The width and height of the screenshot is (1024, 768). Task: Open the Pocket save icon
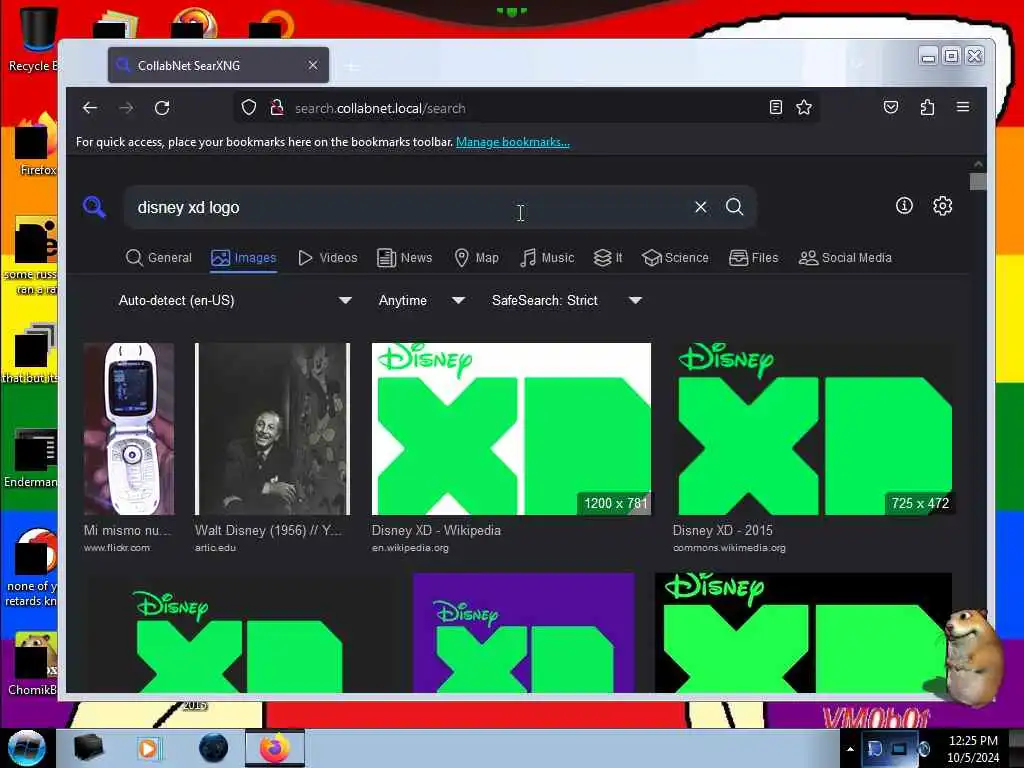(x=891, y=107)
